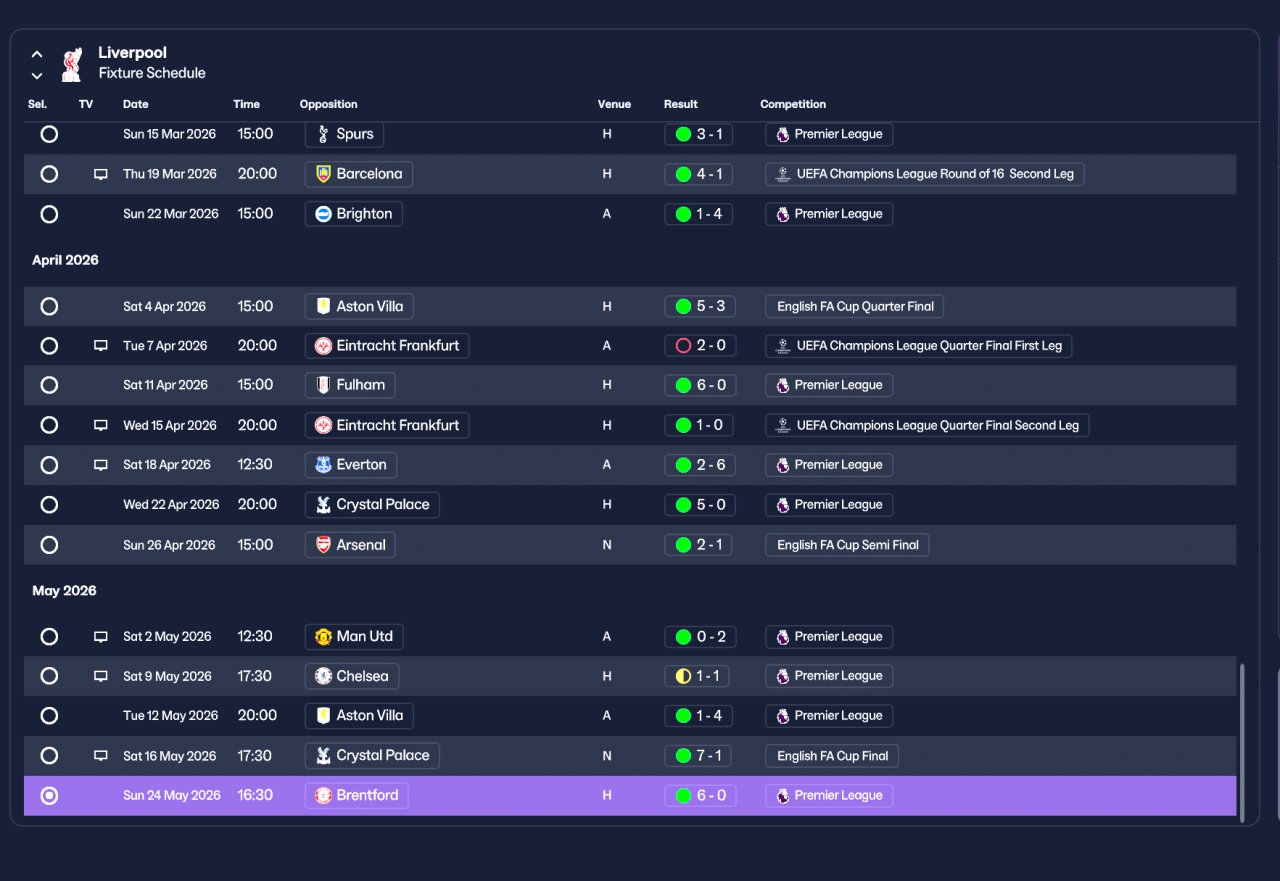Open the Spurs 3 - 1 result
This screenshot has width=1280, height=881.
pos(698,134)
